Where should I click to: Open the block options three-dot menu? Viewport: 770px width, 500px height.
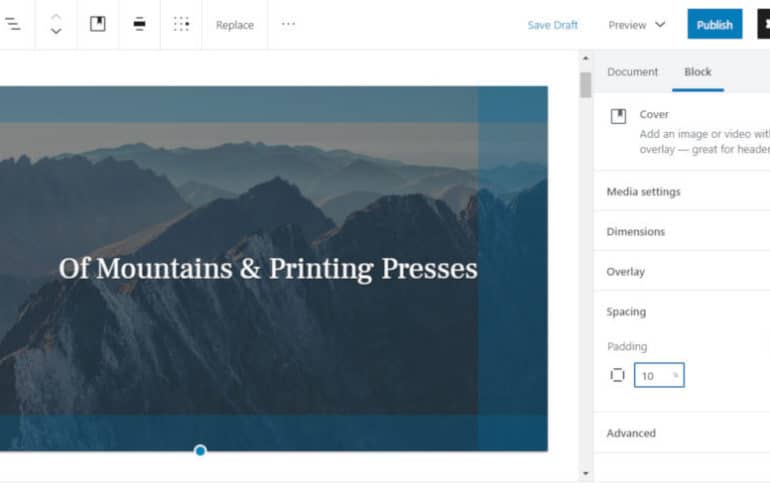point(288,24)
